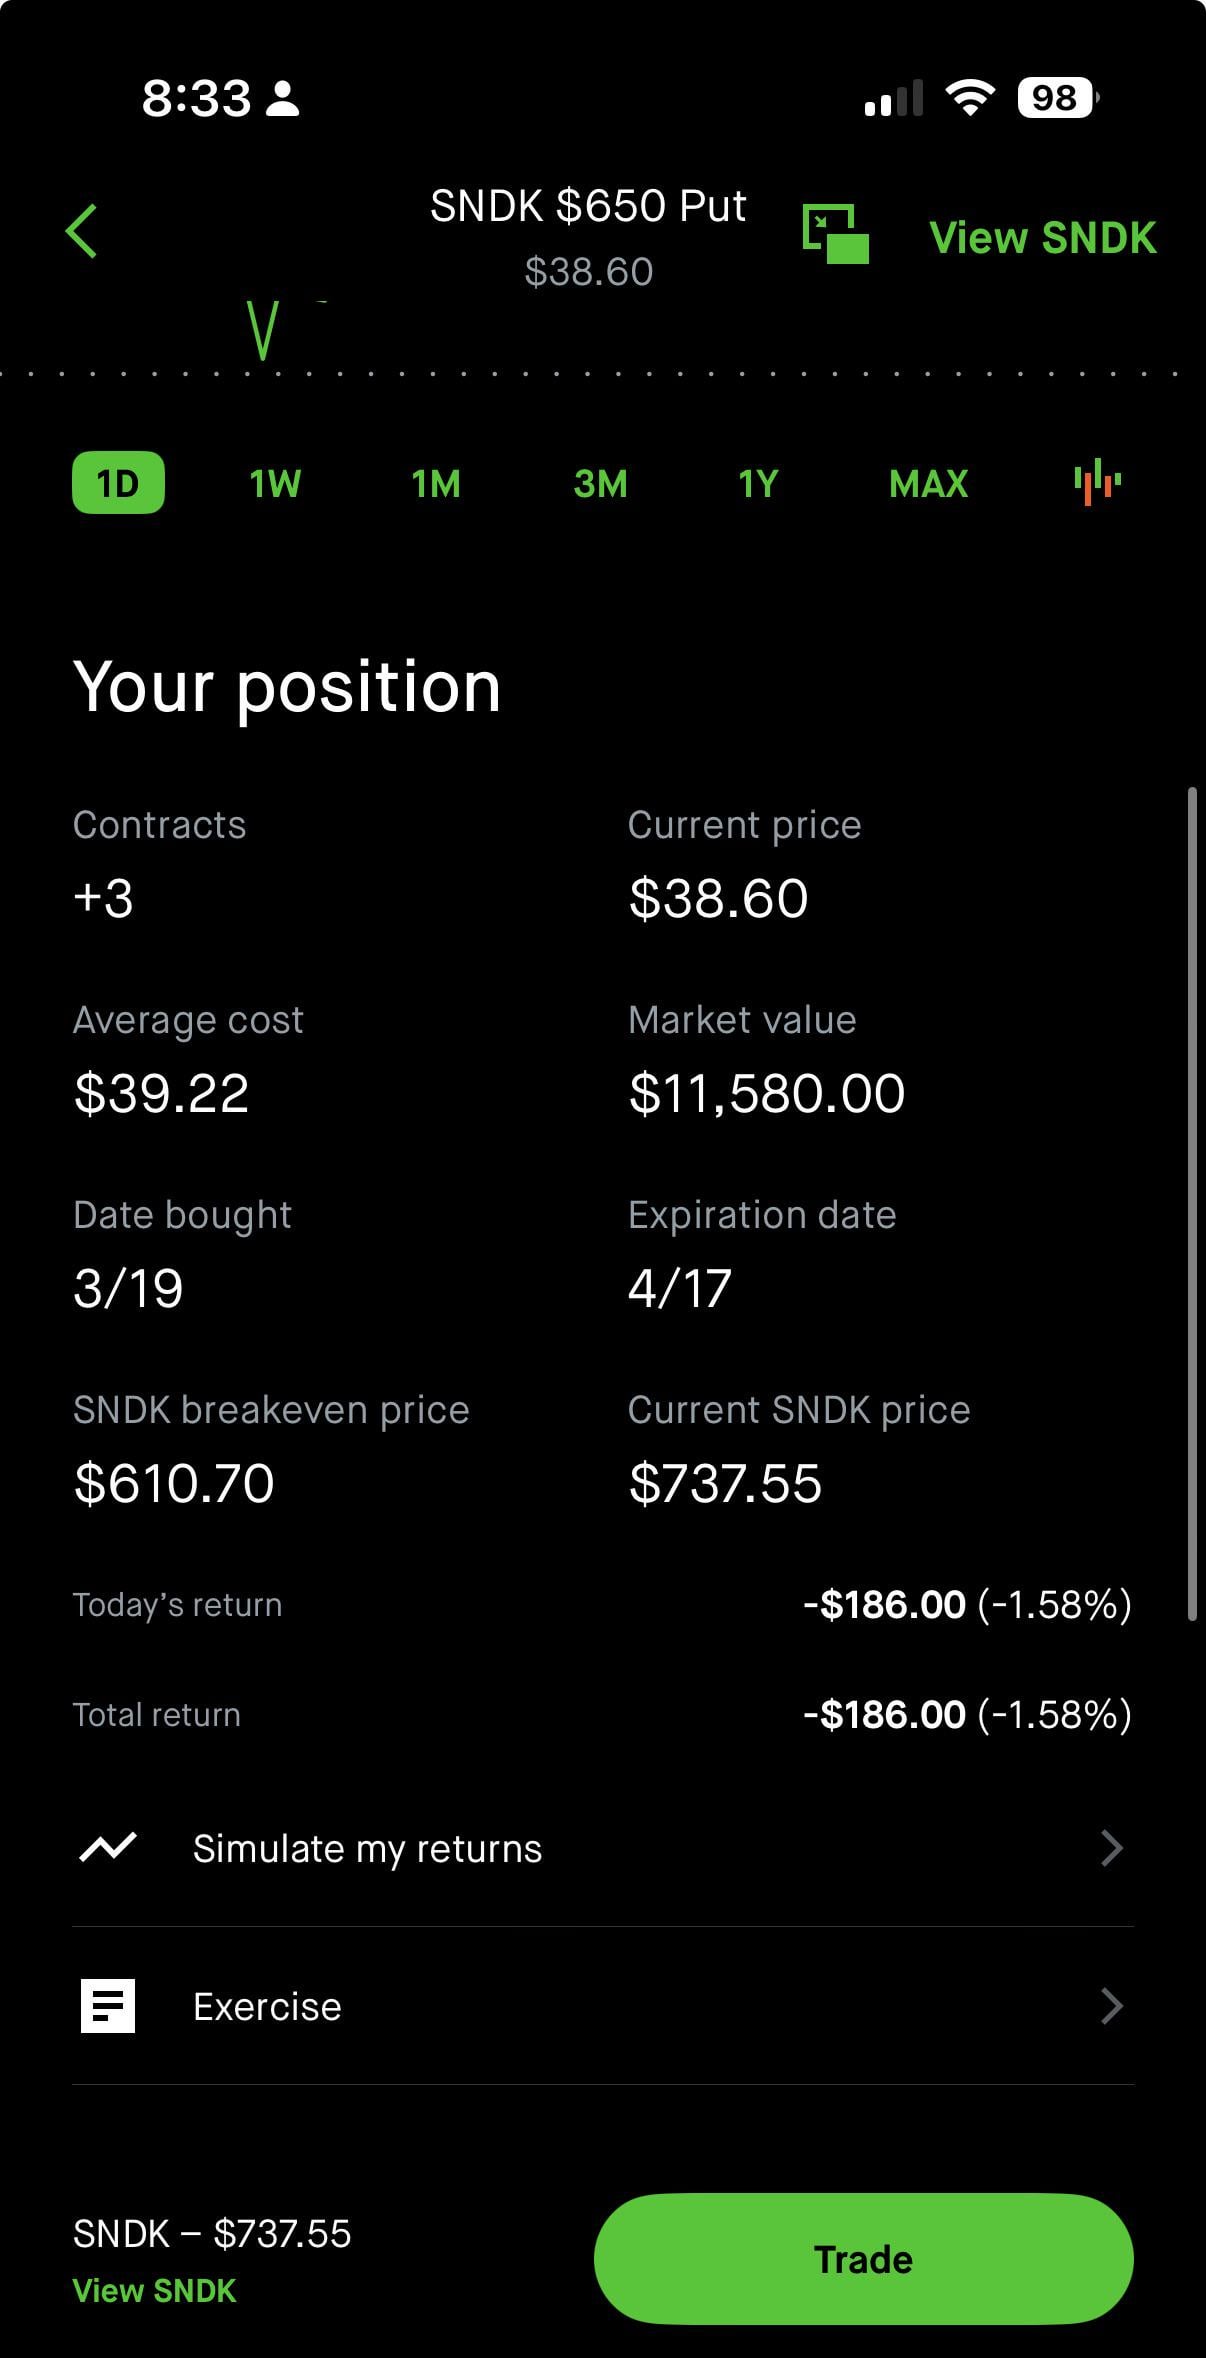Expand Simulate my returns chevron

click(x=1111, y=1848)
